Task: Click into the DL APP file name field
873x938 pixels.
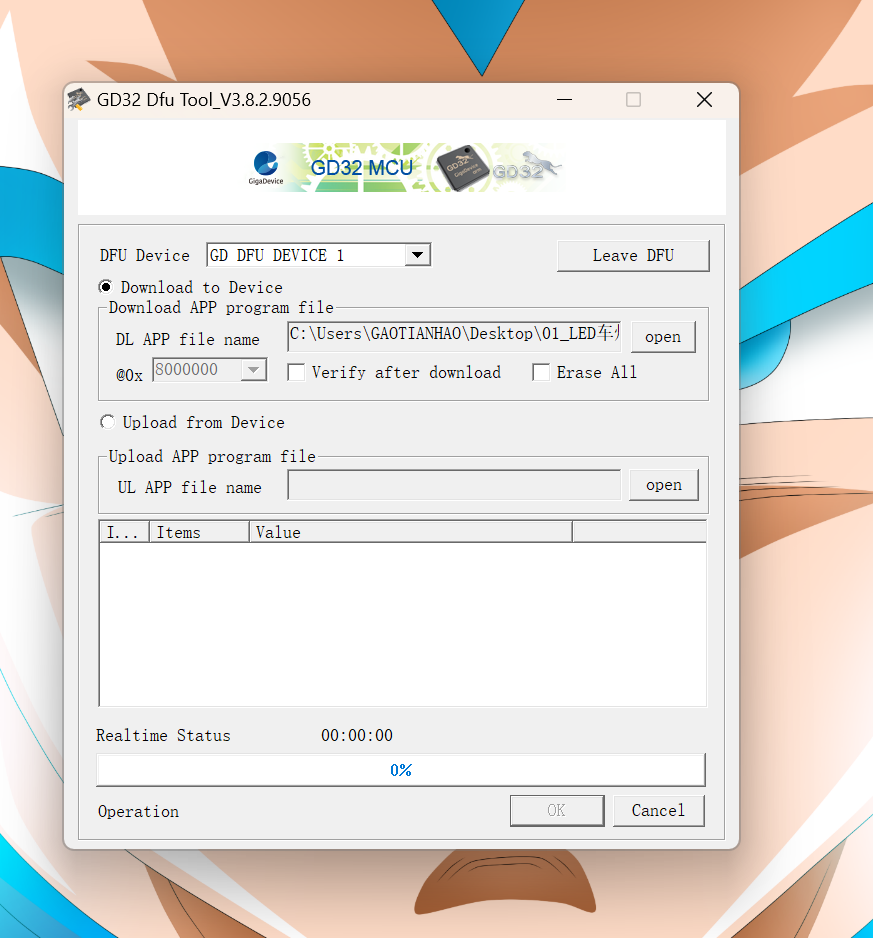Action: click(454, 336)
